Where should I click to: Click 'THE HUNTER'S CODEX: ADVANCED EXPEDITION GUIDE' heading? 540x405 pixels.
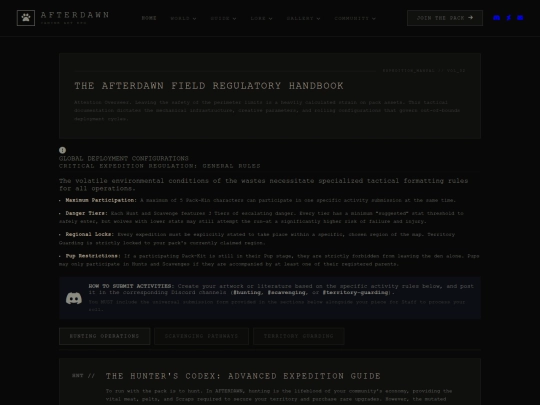pos(243,376)
